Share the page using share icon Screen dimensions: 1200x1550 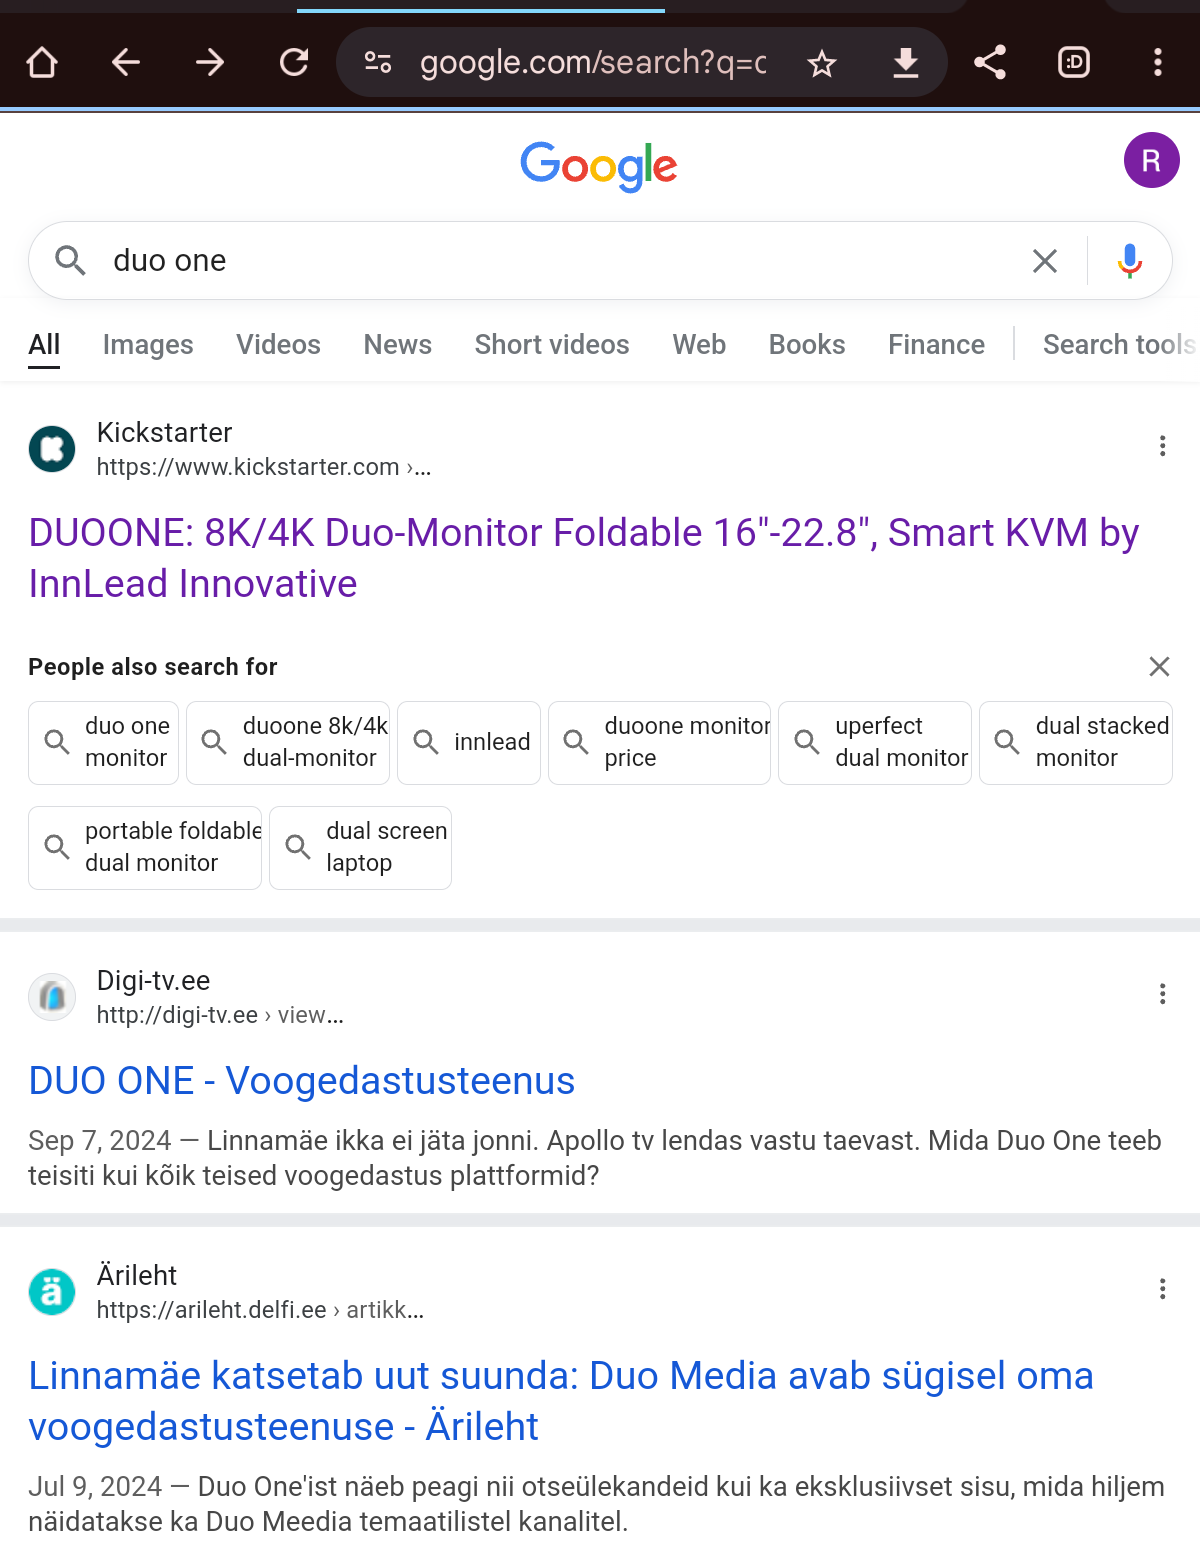(x=990, y=63)
